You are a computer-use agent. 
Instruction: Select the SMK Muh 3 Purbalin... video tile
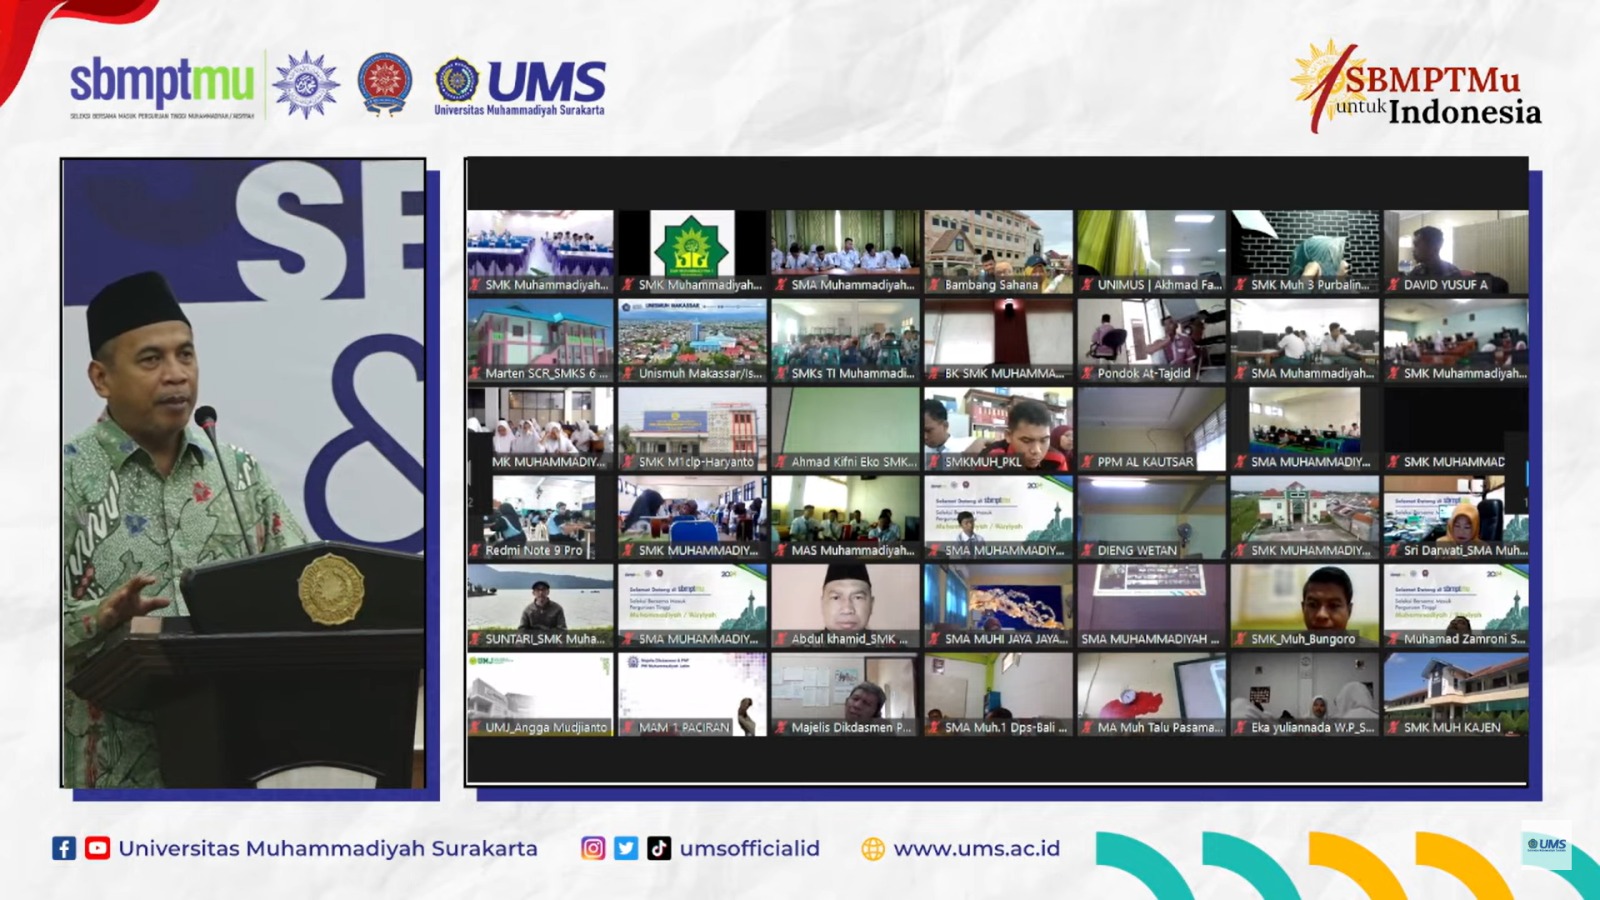[x=1304, y=252]
